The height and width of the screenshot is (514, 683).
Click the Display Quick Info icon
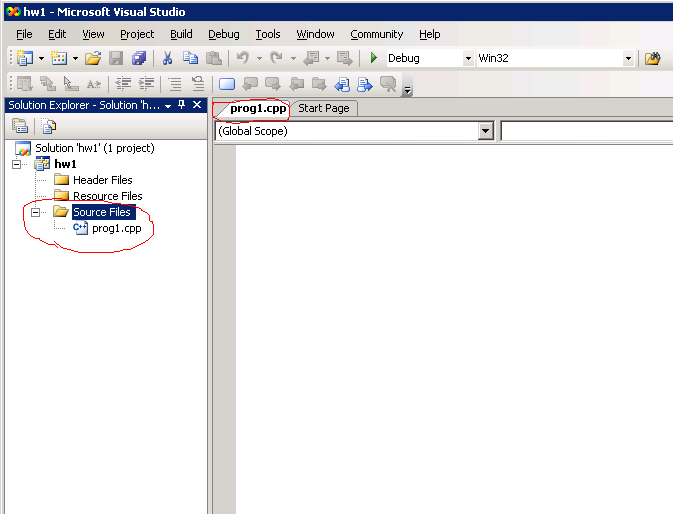point(71,83)
